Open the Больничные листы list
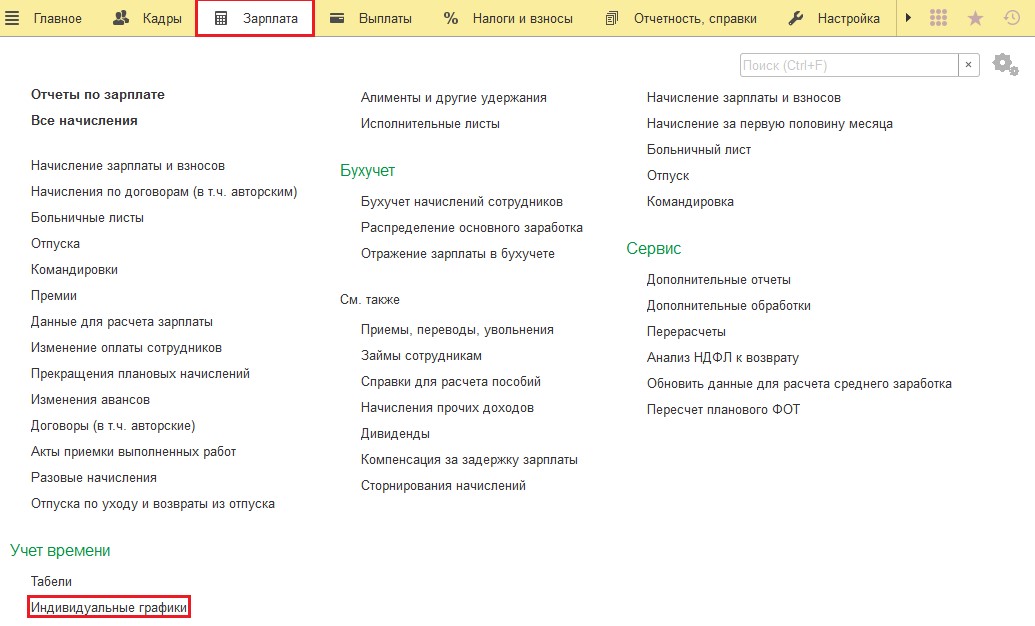The height and width of the screenshot is (626, 1035). pos(87,217)
